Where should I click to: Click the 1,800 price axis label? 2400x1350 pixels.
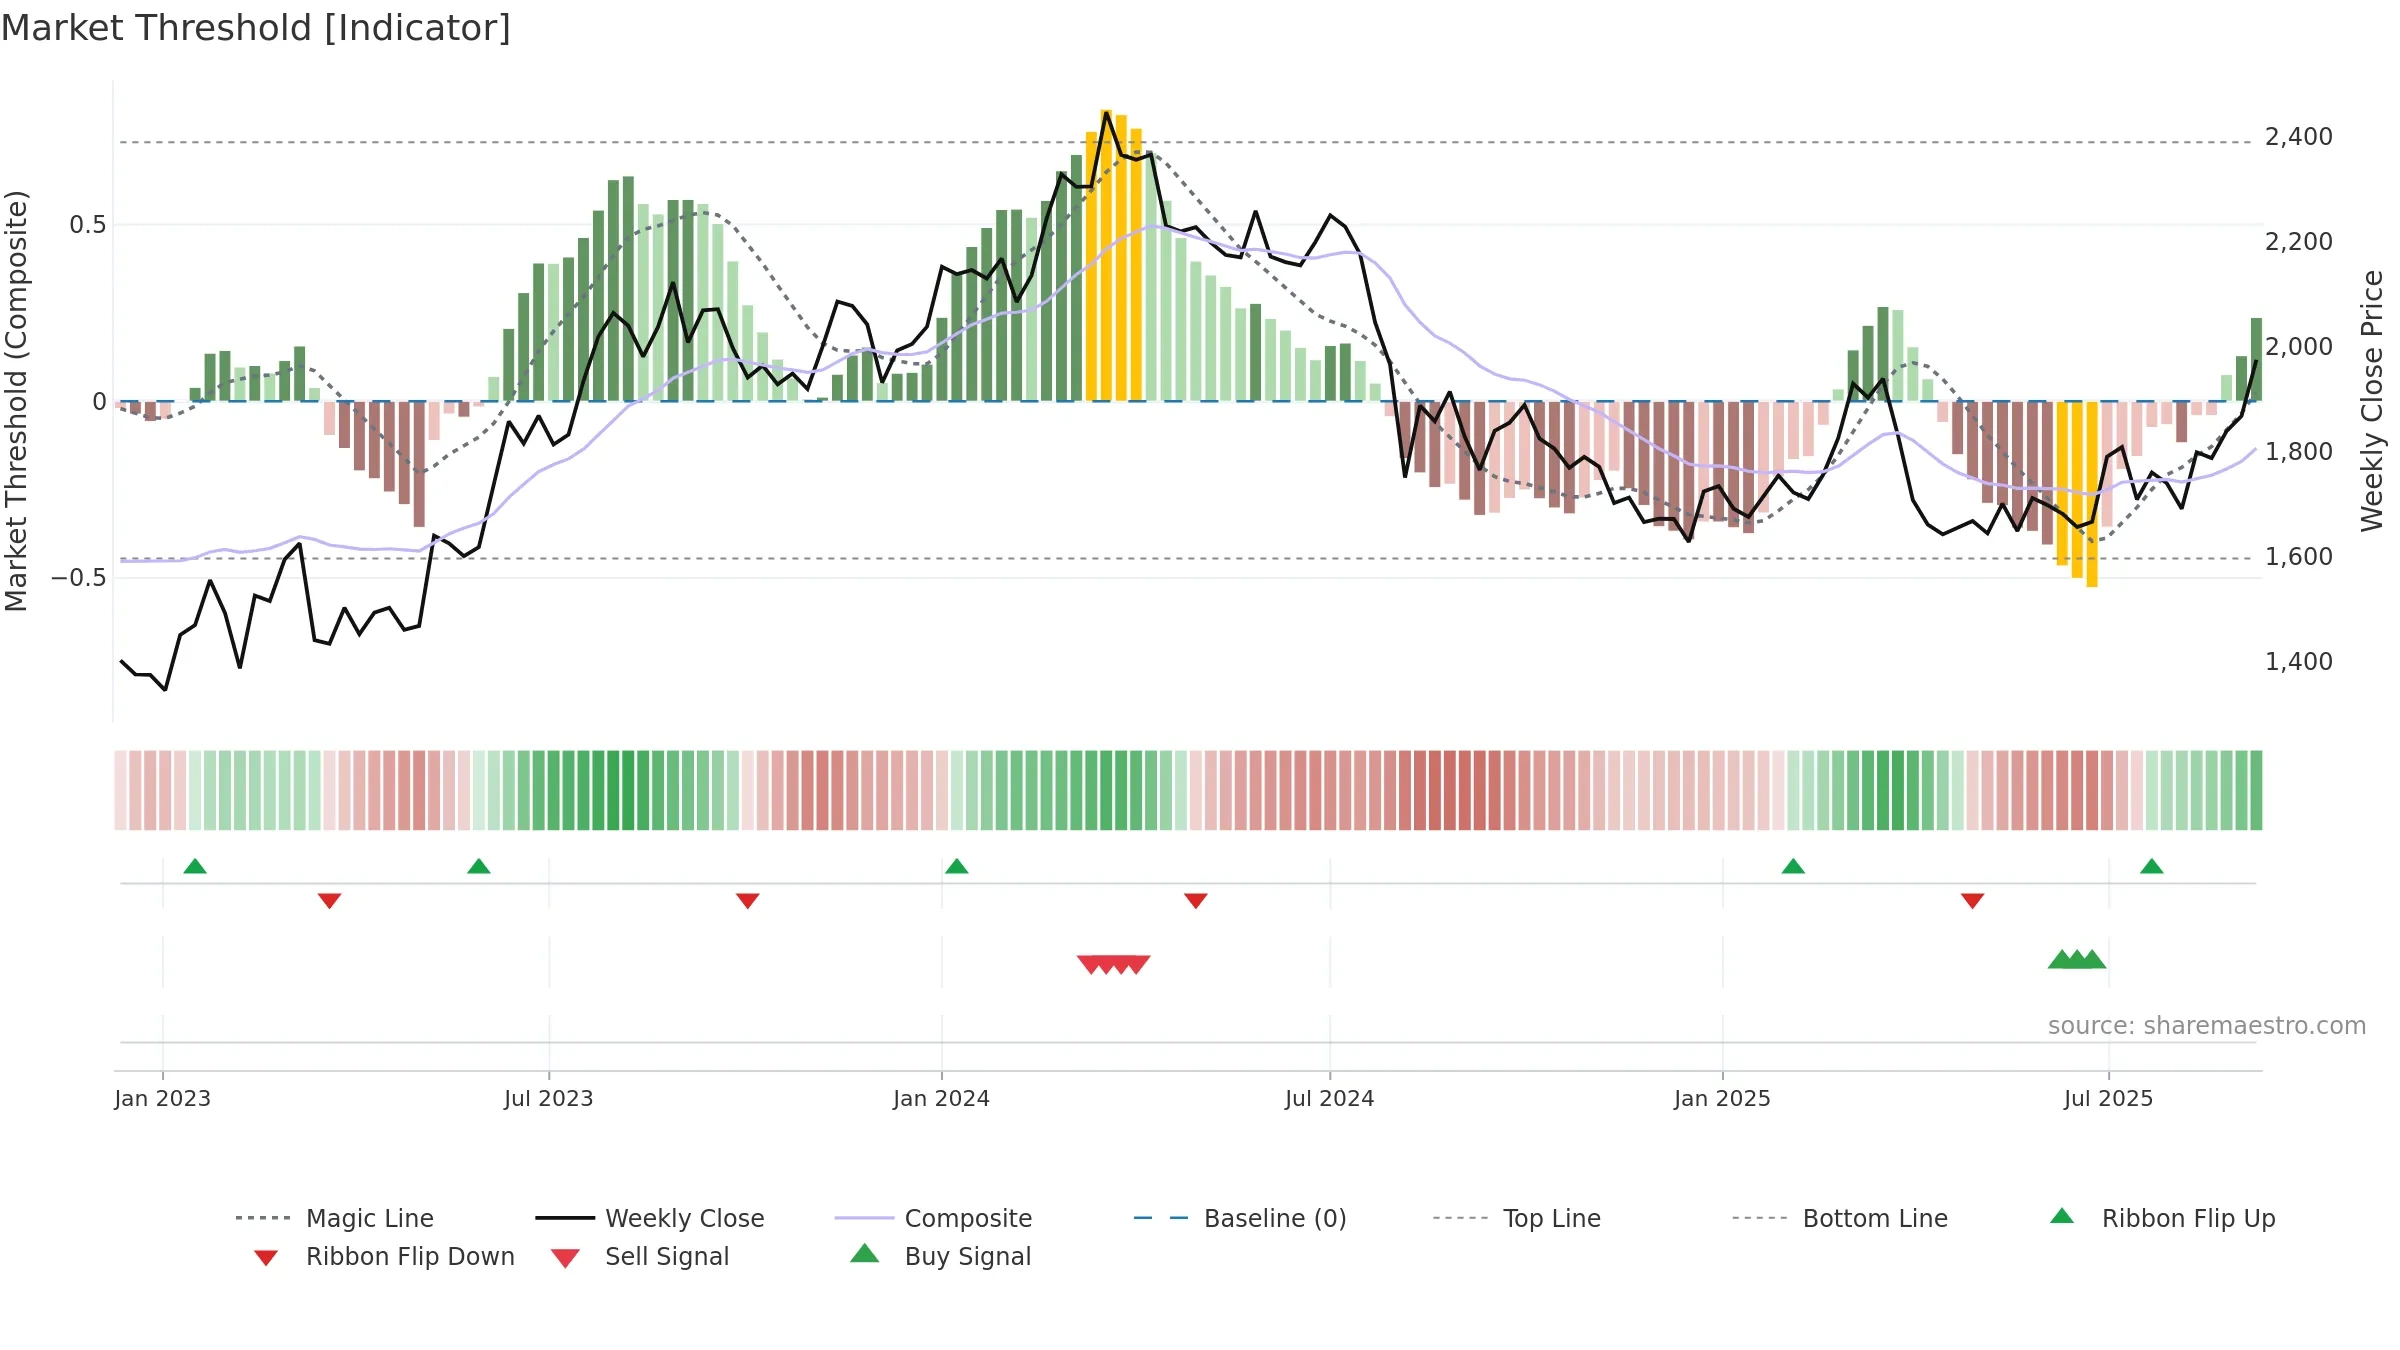[2299, 452]
